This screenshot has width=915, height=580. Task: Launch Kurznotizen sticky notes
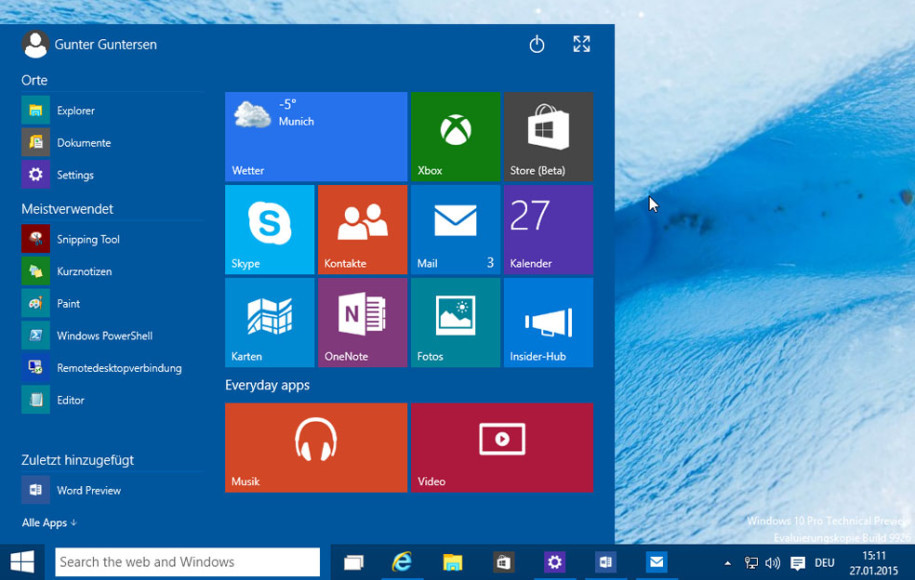pos(113,271)
